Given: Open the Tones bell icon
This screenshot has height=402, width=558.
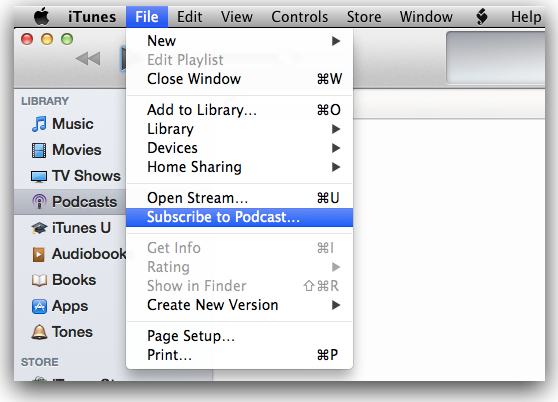Looking at the screenshot, I should tap(39, 332).
